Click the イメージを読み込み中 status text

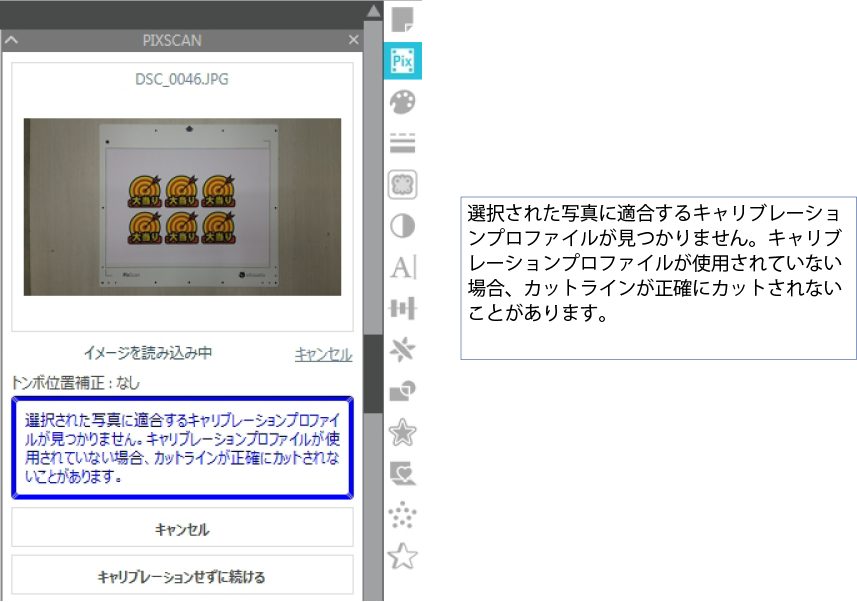(x=148, y=353)
